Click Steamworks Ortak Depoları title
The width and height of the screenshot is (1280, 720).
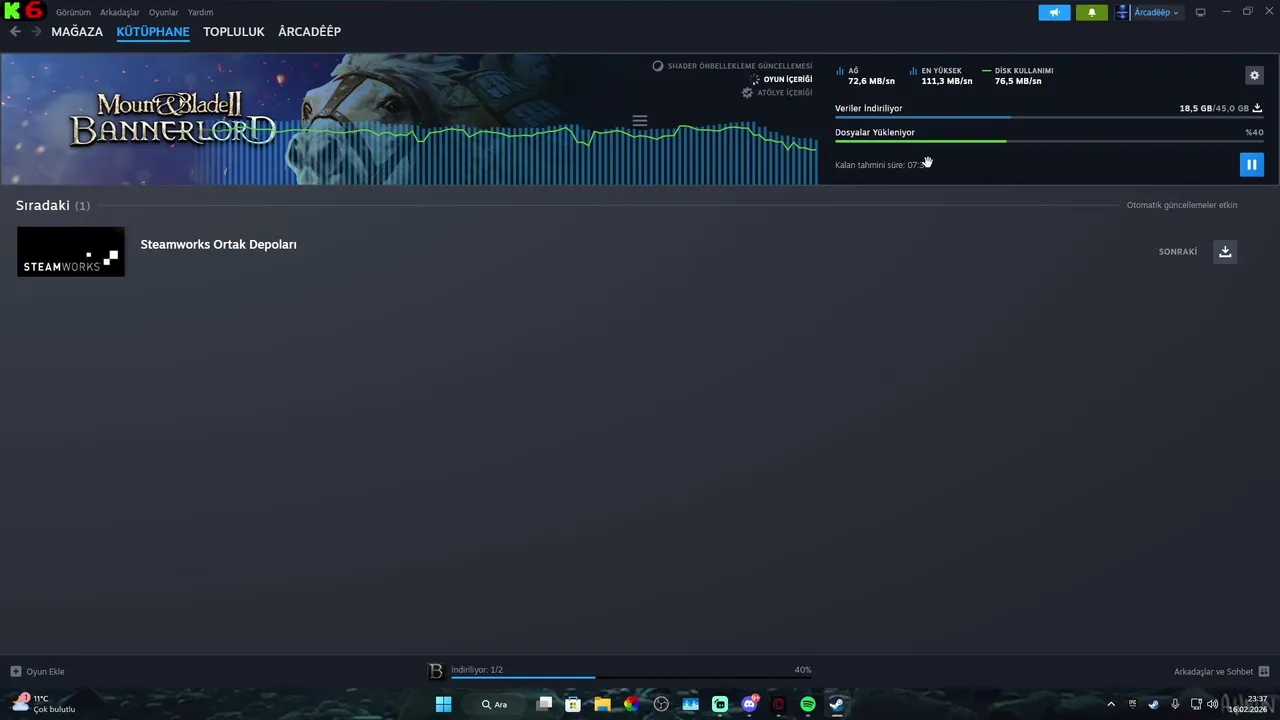coord(218,244)
